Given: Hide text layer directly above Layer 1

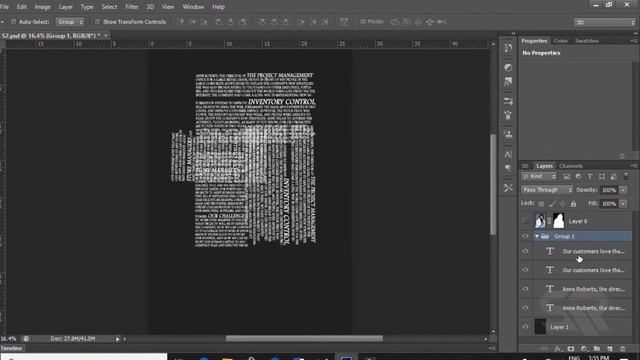Looking at the screenshot, I should point(525,308).
